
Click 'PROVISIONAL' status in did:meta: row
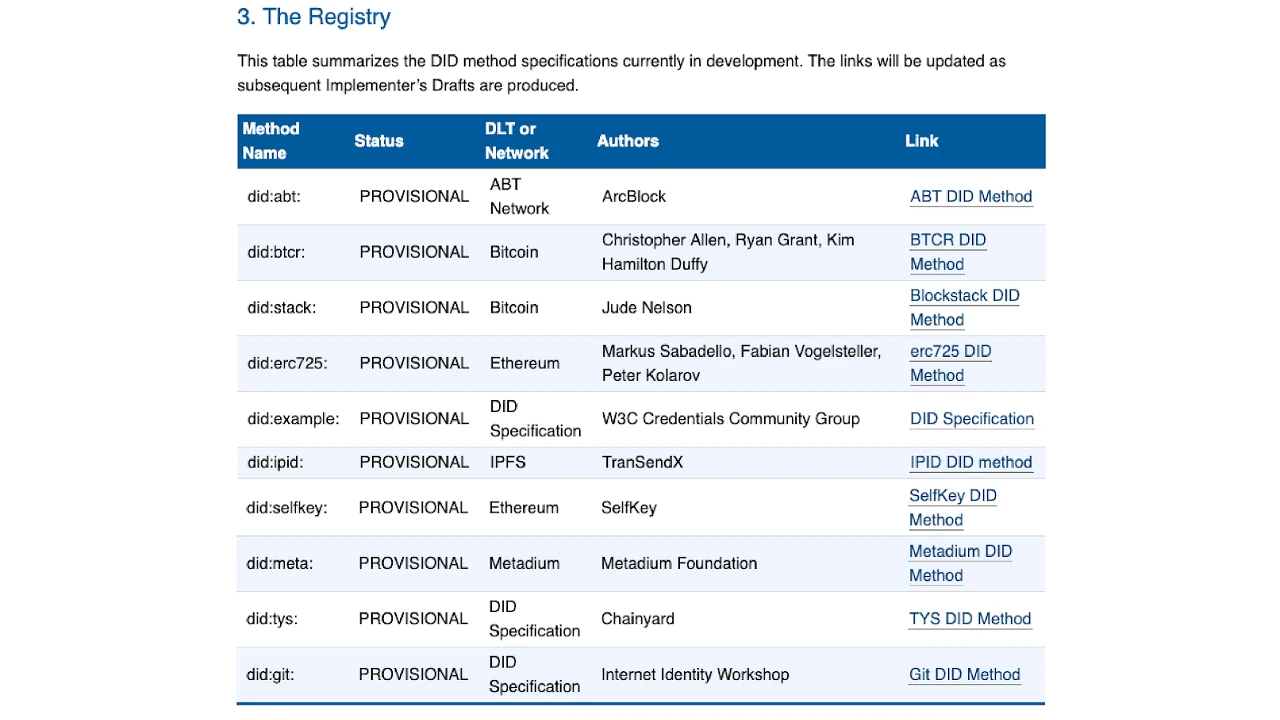pos(413,563)
